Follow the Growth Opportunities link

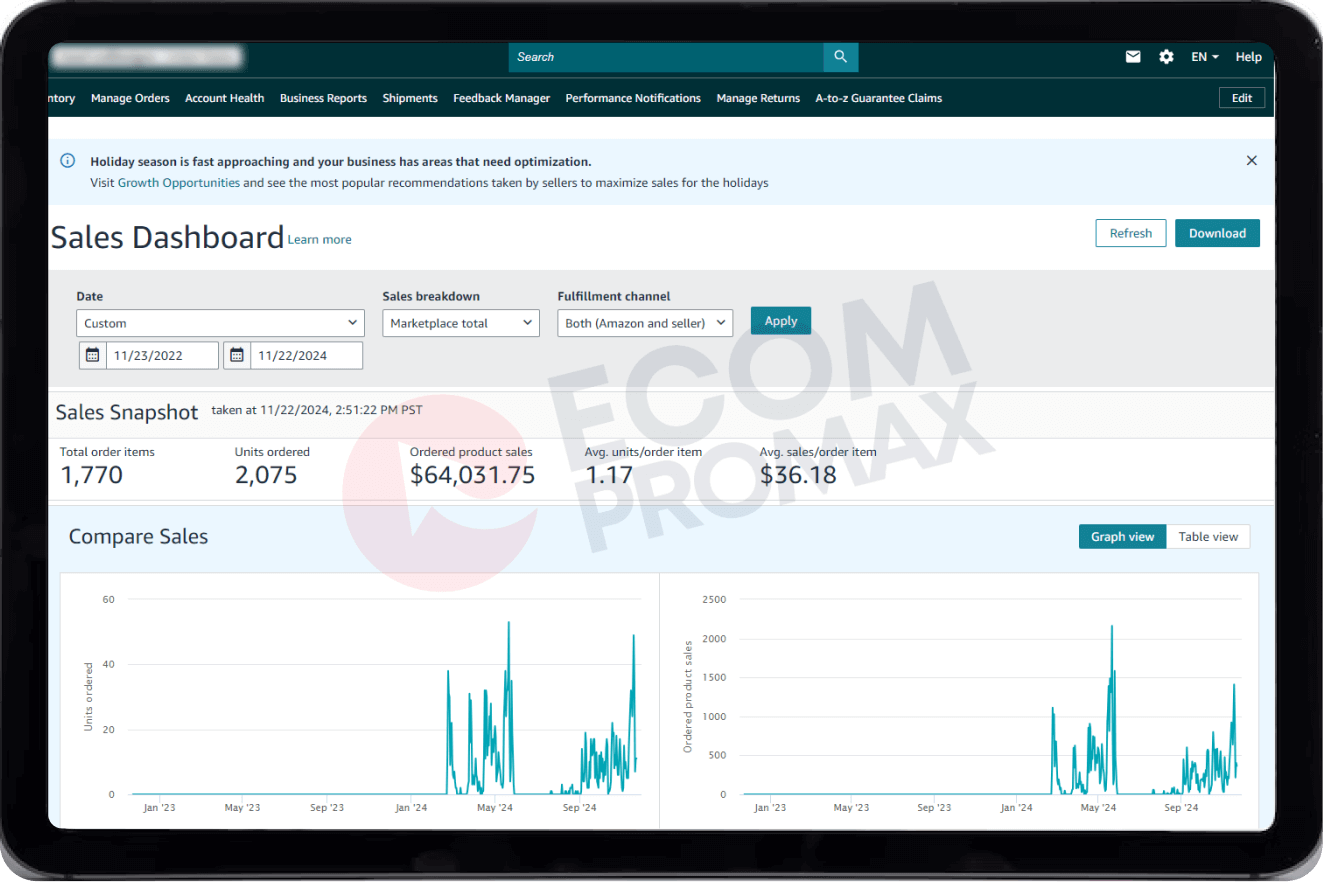pos(179,183)
